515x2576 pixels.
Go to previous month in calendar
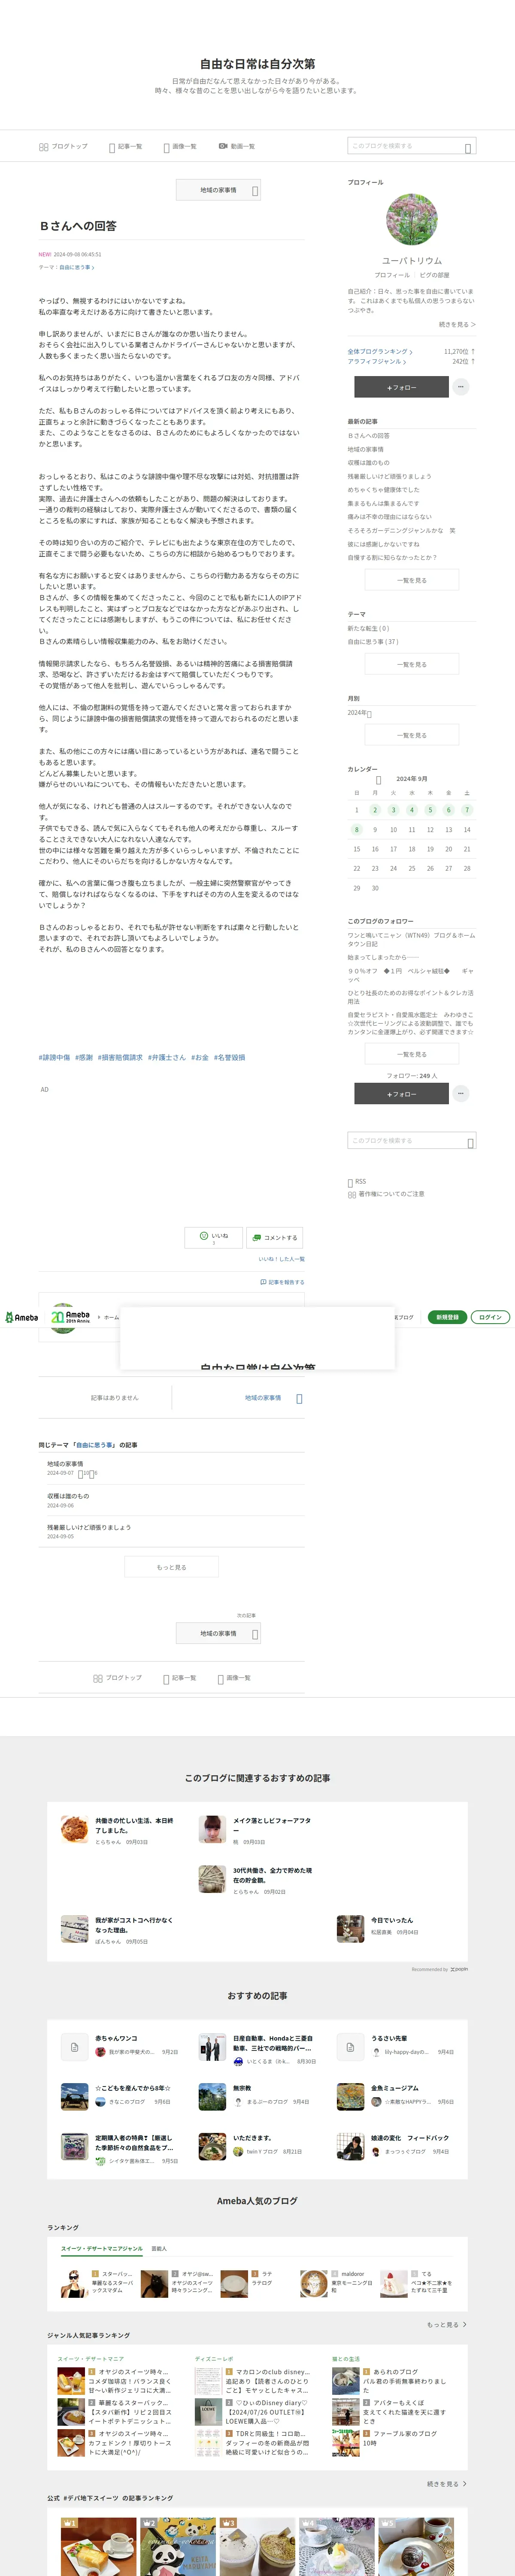[378, 780]
